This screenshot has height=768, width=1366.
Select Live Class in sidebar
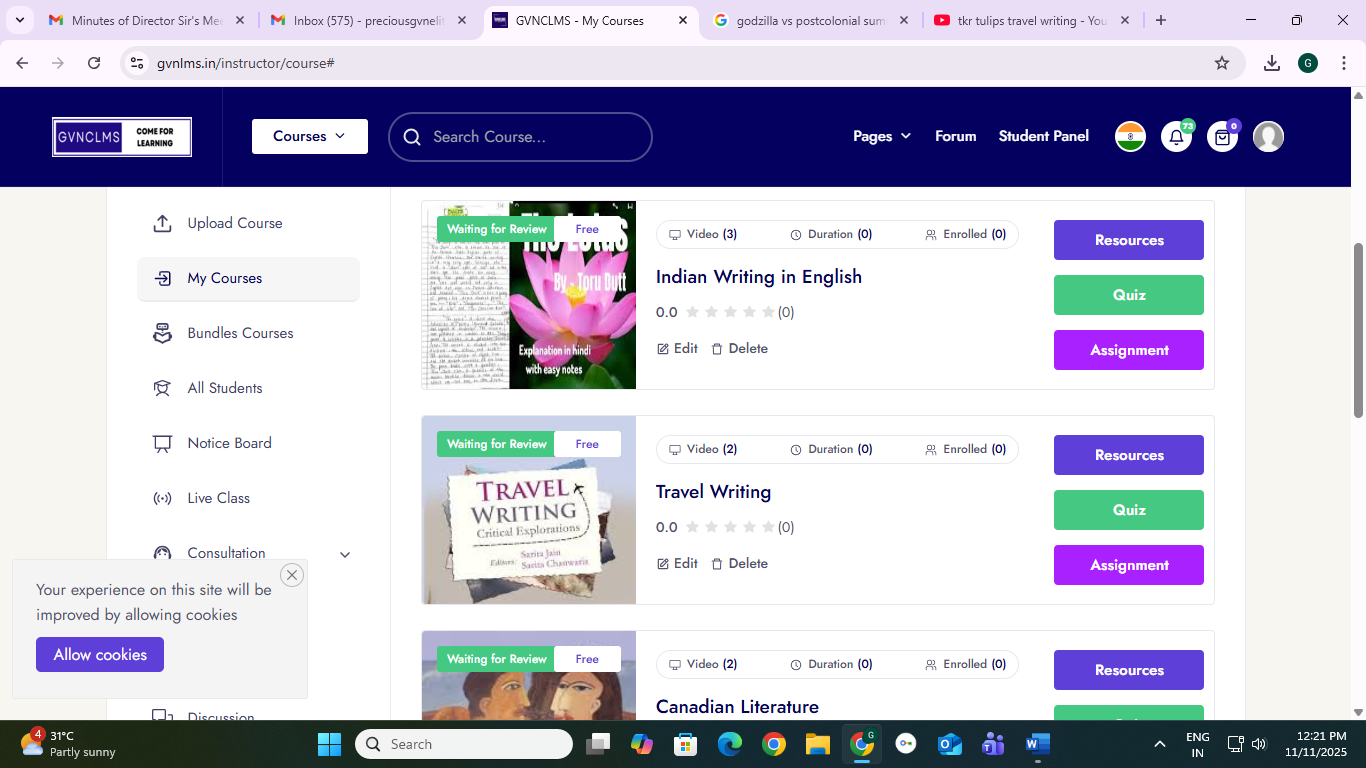[218, 498]
